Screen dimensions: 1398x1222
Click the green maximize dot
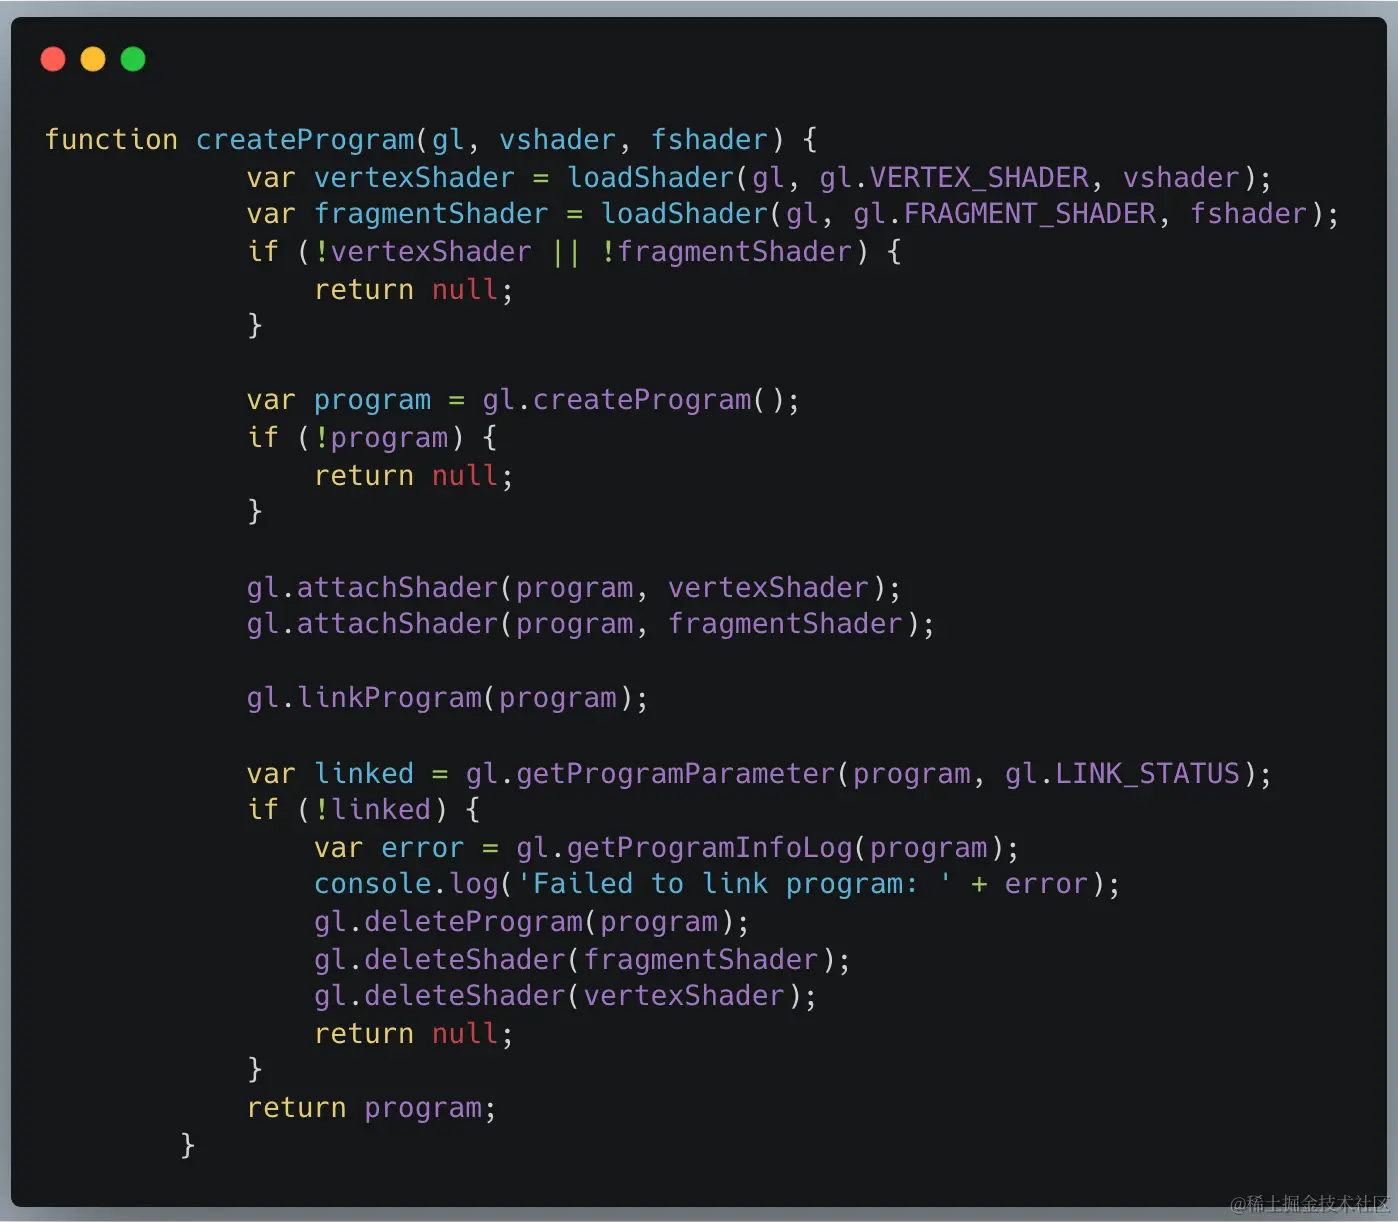click(x=133, y=60)
